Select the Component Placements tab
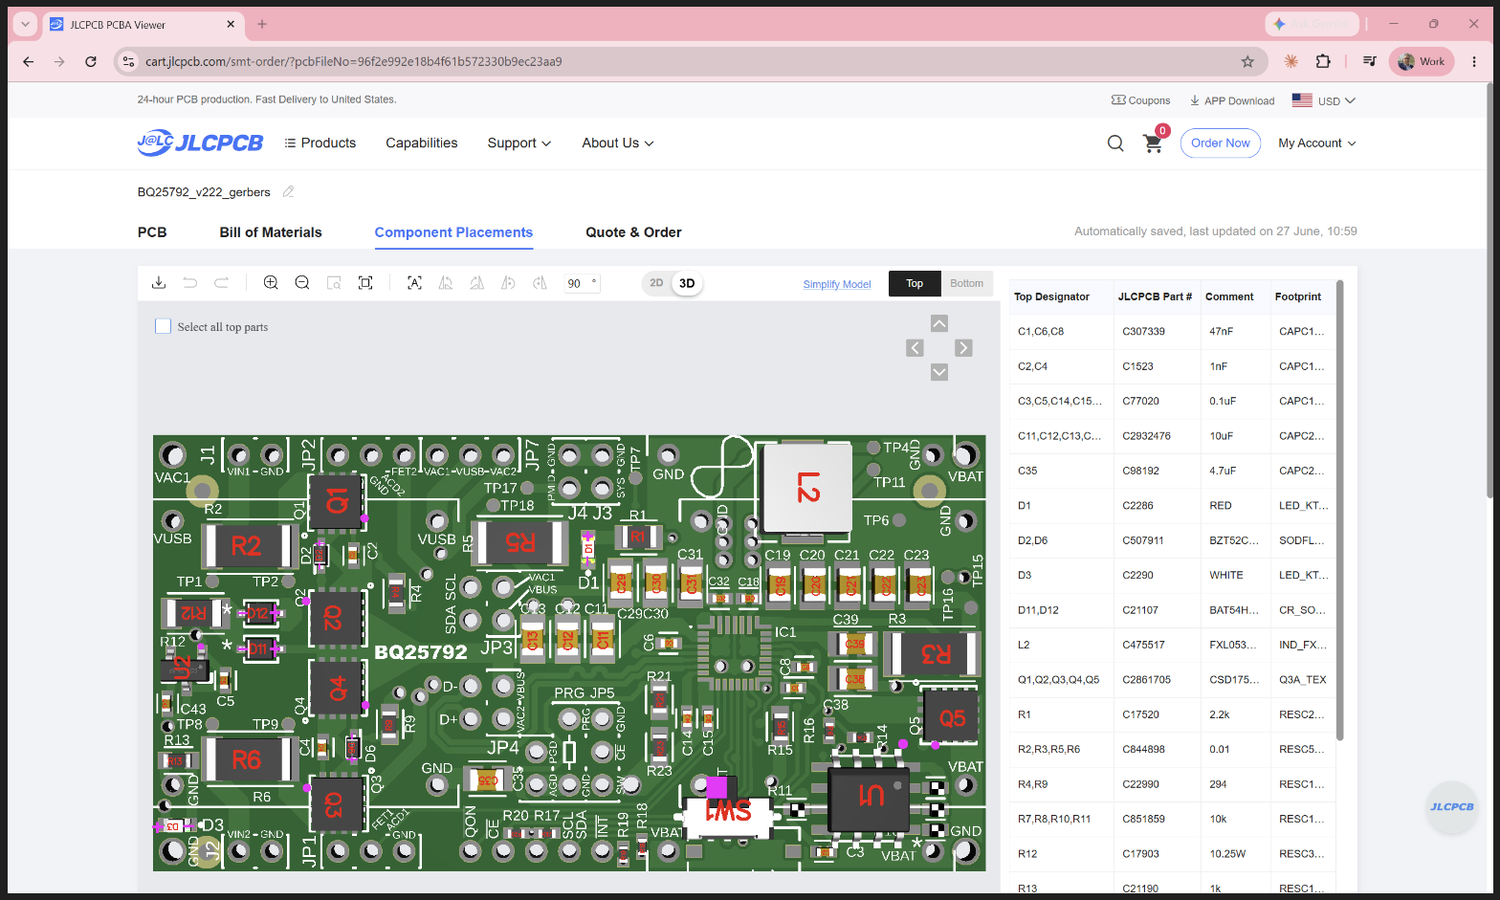Viewport: 1500px width, 900px height. point(454,232)
